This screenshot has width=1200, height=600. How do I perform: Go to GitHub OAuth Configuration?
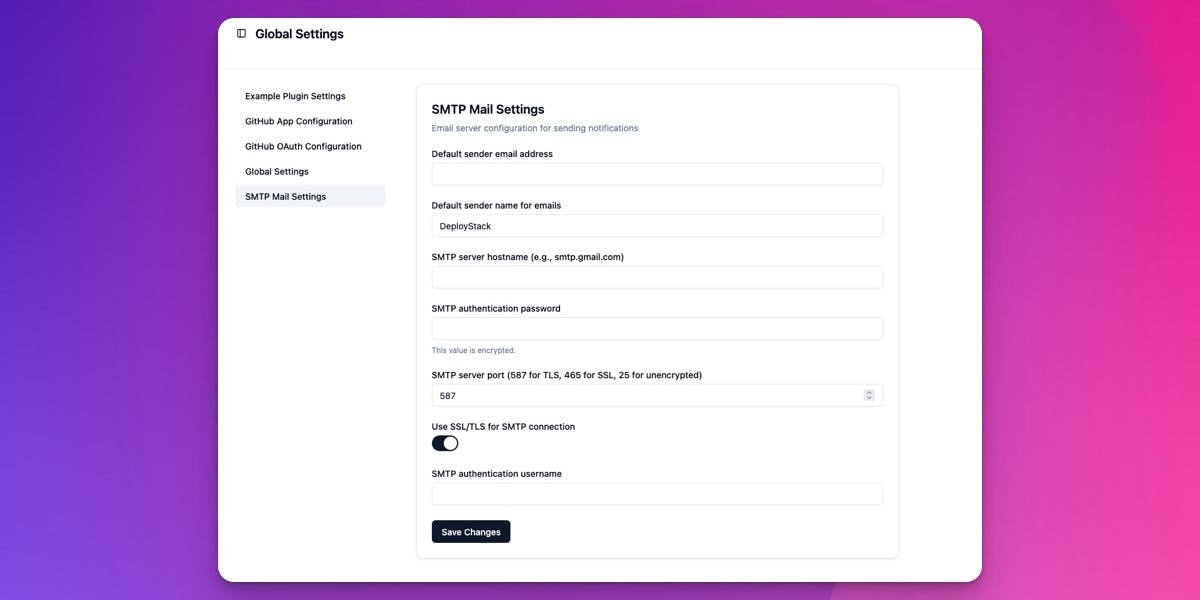pos(303,146)
